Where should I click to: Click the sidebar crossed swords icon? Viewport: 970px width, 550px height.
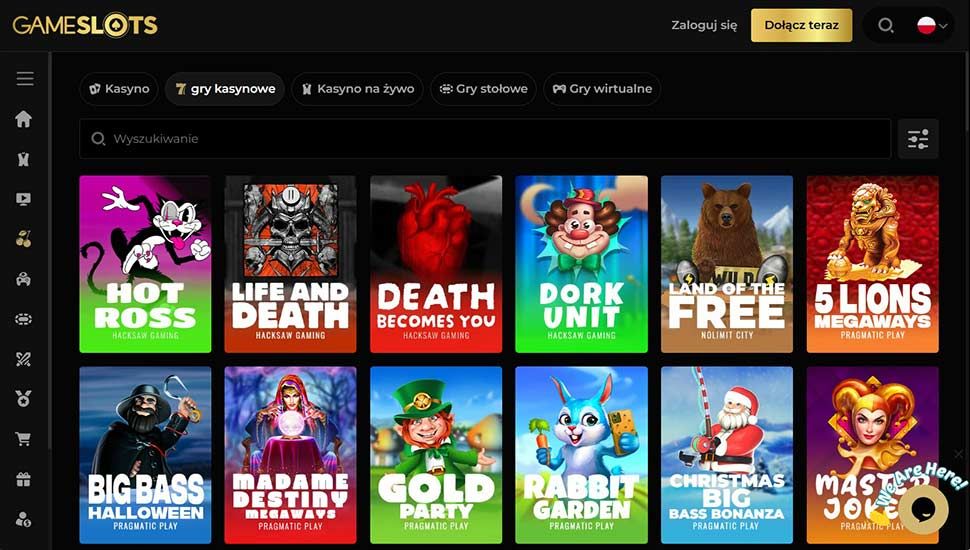point(24,359)
